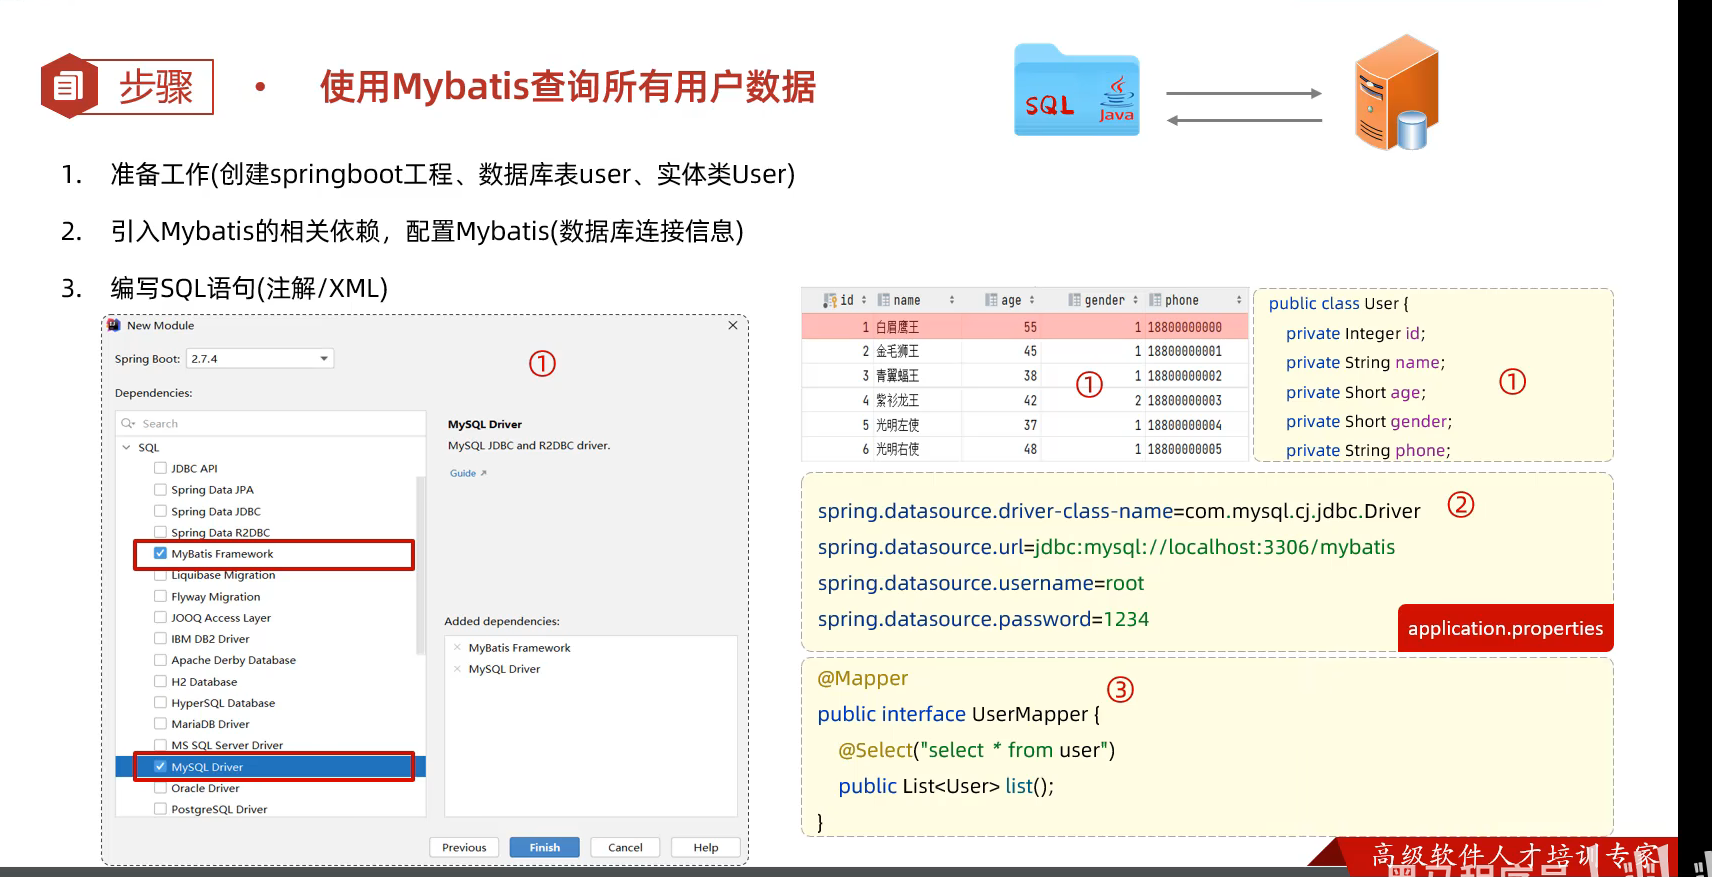
Task: Uncheck the MyBatis Framework checkbox
Action: coord(160,553)
